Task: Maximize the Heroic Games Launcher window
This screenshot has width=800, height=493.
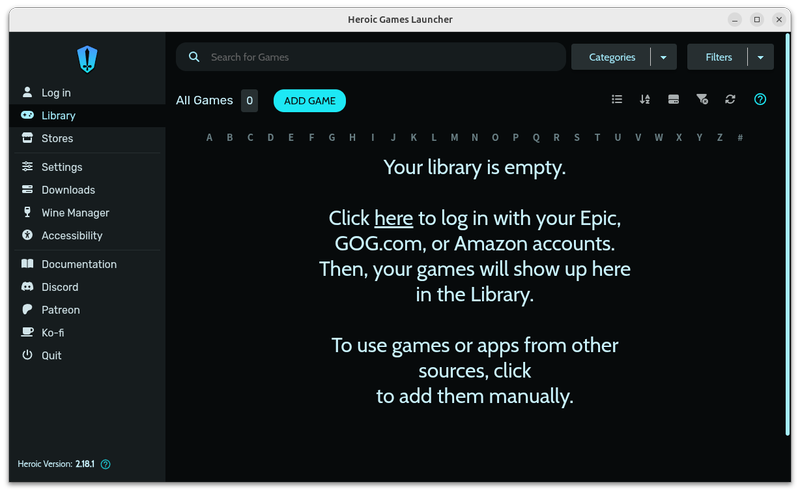Action: pyautogui.click(x=757, y=19)
